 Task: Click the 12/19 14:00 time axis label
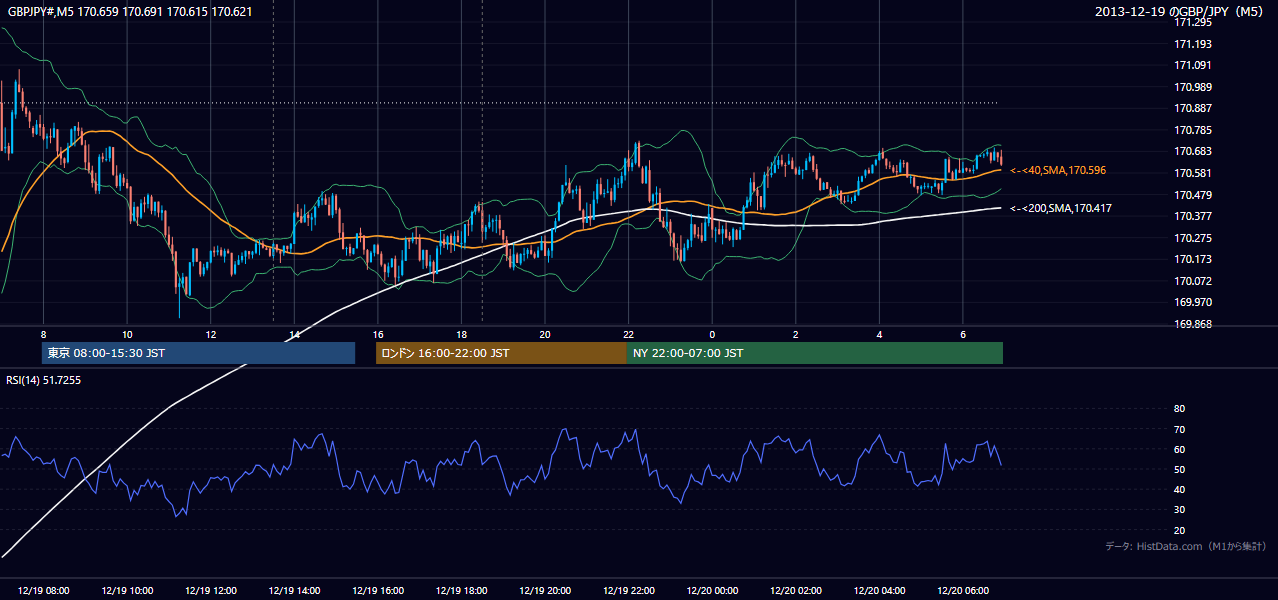(294, 591)
